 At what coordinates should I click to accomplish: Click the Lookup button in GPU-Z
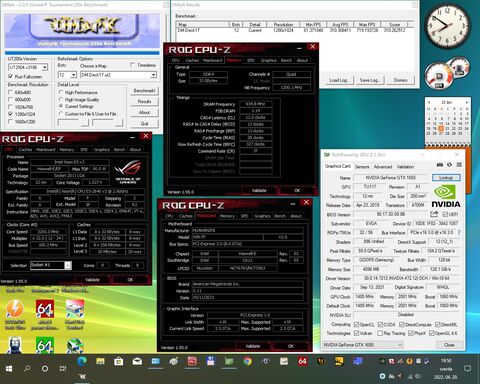pos(446,177)
